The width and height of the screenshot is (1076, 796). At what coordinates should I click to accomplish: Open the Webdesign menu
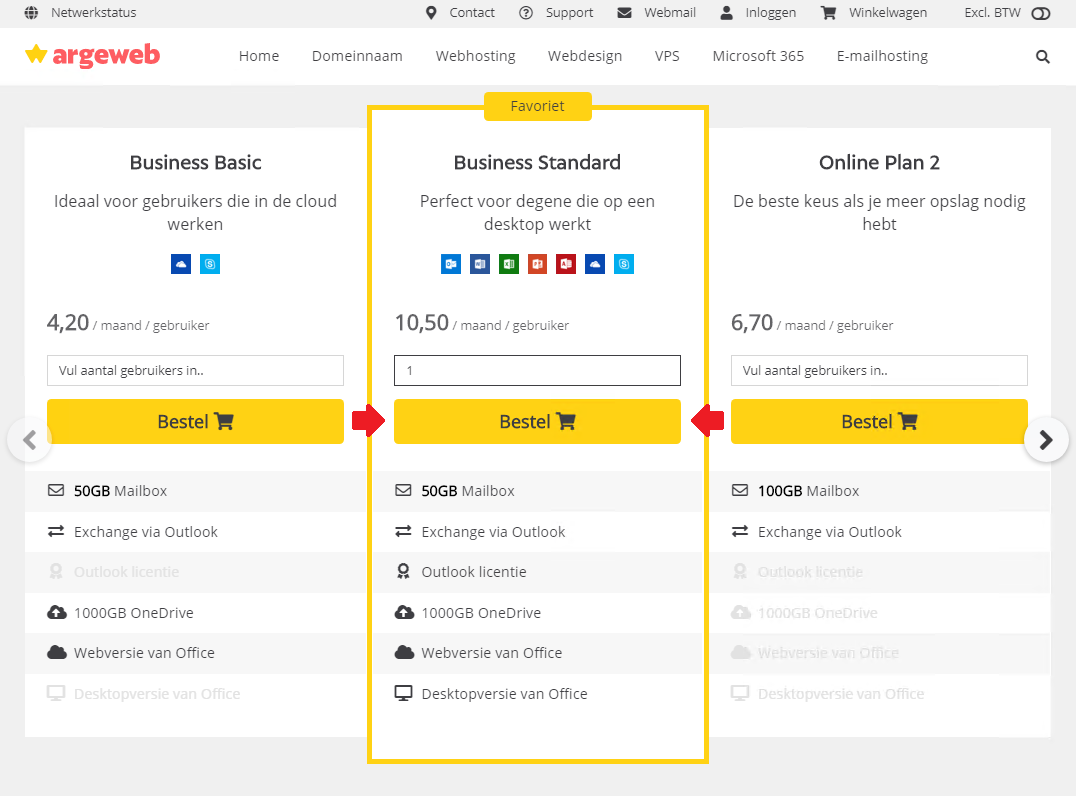pyautogui.click(x=585, y=56)
